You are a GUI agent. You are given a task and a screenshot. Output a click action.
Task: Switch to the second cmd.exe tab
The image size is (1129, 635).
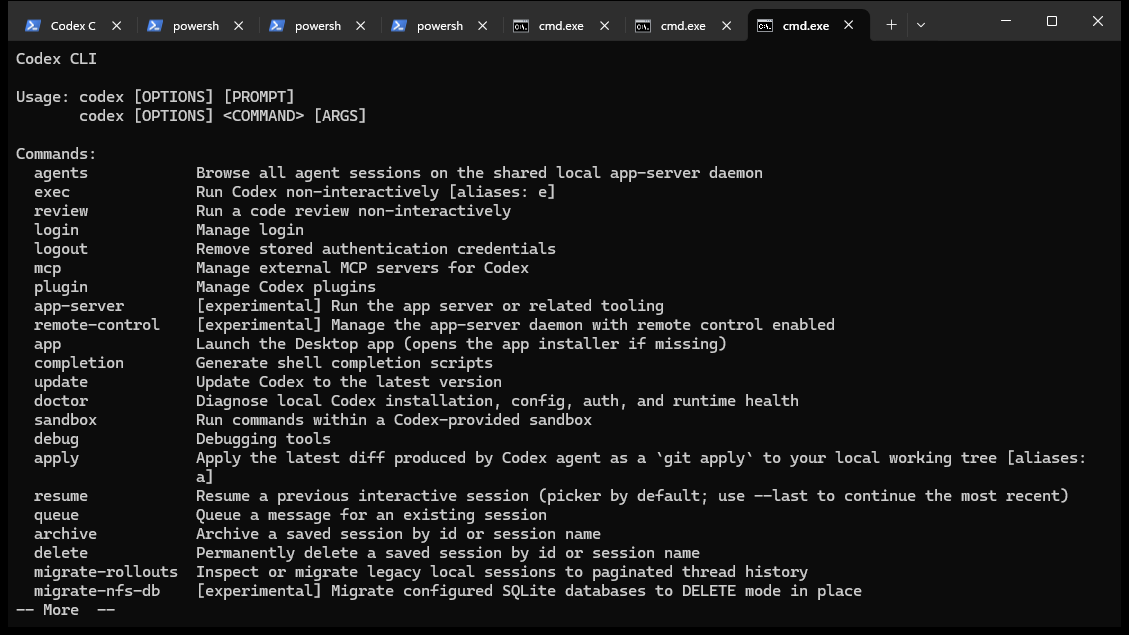click(x=683, y=25)
